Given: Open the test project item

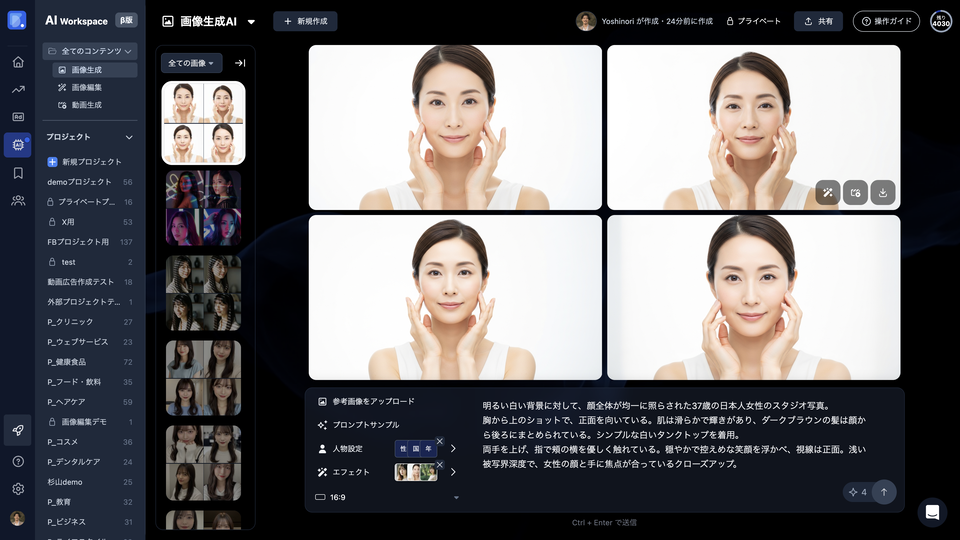Looking at the screenshot, I should [90, 262].
